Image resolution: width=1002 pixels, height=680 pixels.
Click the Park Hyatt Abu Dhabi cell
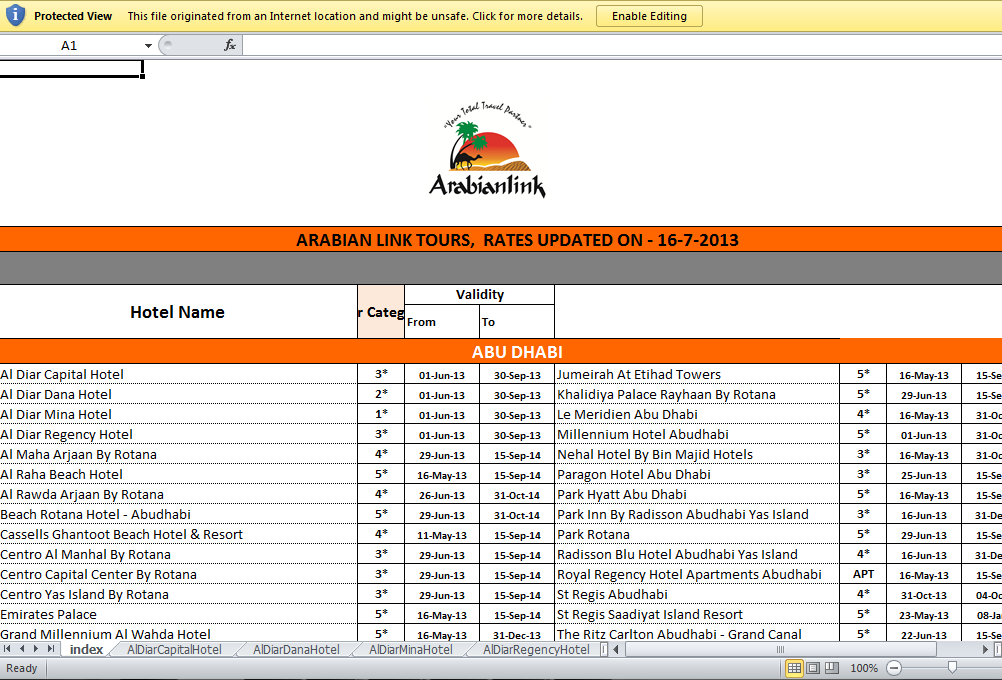click(x=697, y=494)
